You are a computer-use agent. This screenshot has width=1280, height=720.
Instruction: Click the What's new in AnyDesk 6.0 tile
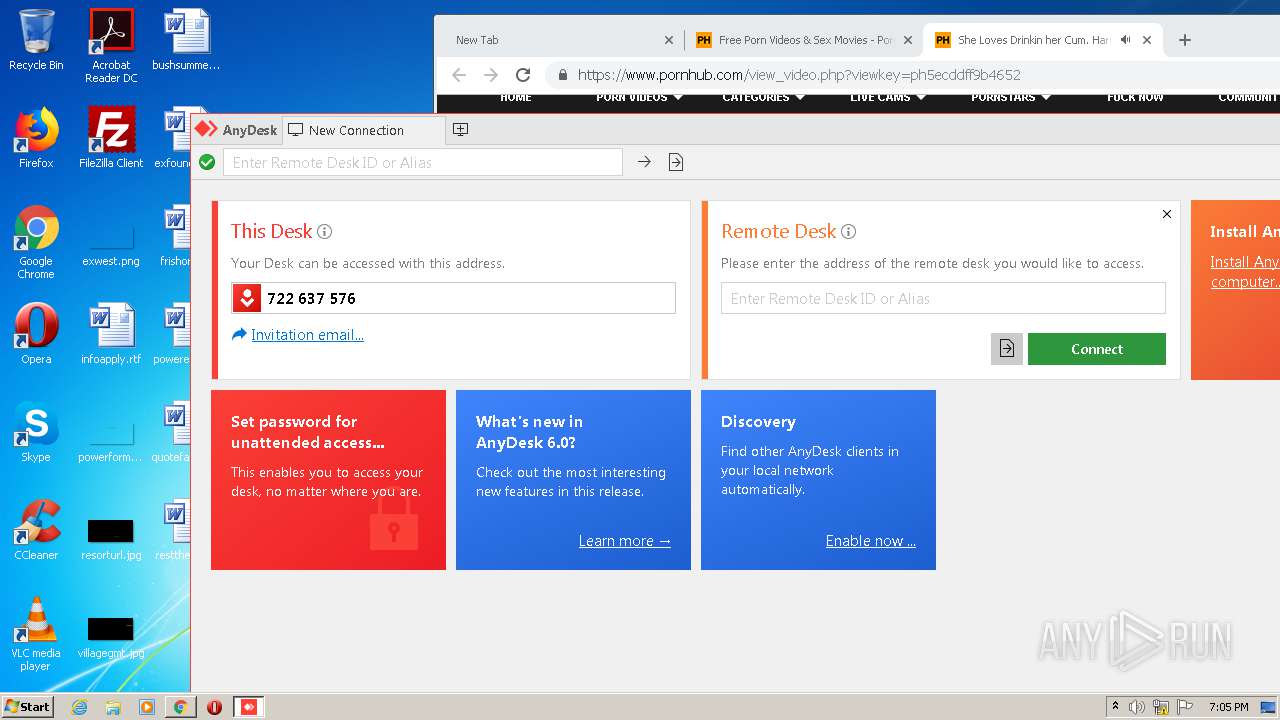(x=573, y=480)
